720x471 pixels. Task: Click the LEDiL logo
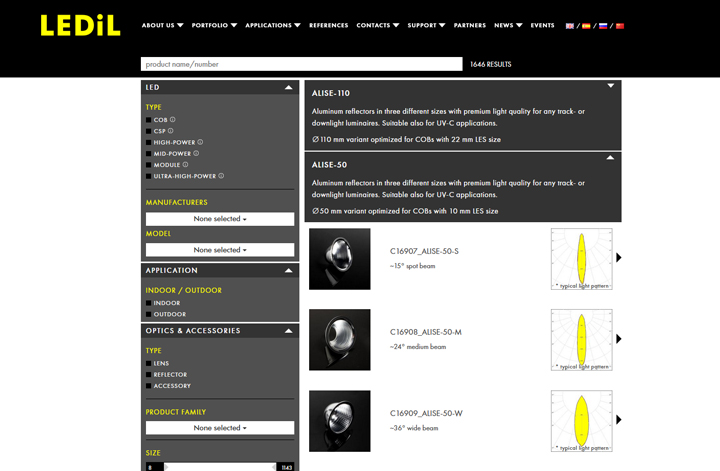[x=80, y=25]
